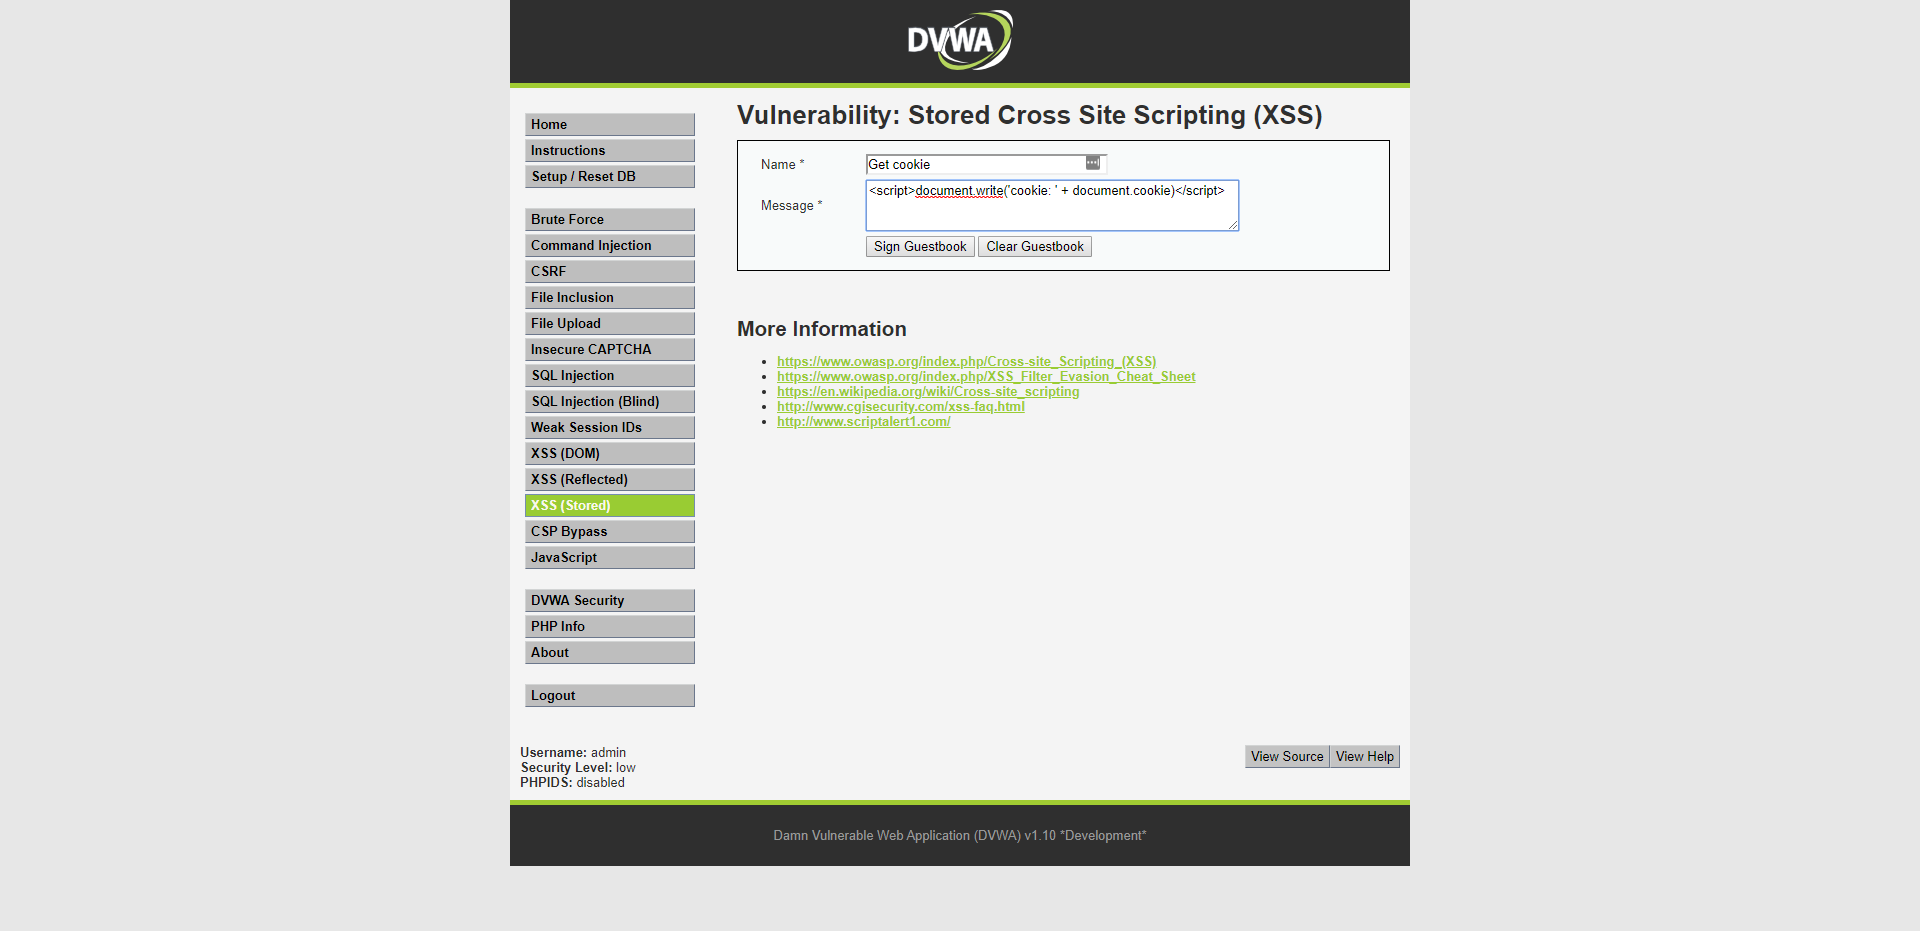This screenshot has height=931, width=1920.
Task: Click Logout in the sidebar
Action: click(609, 695)
